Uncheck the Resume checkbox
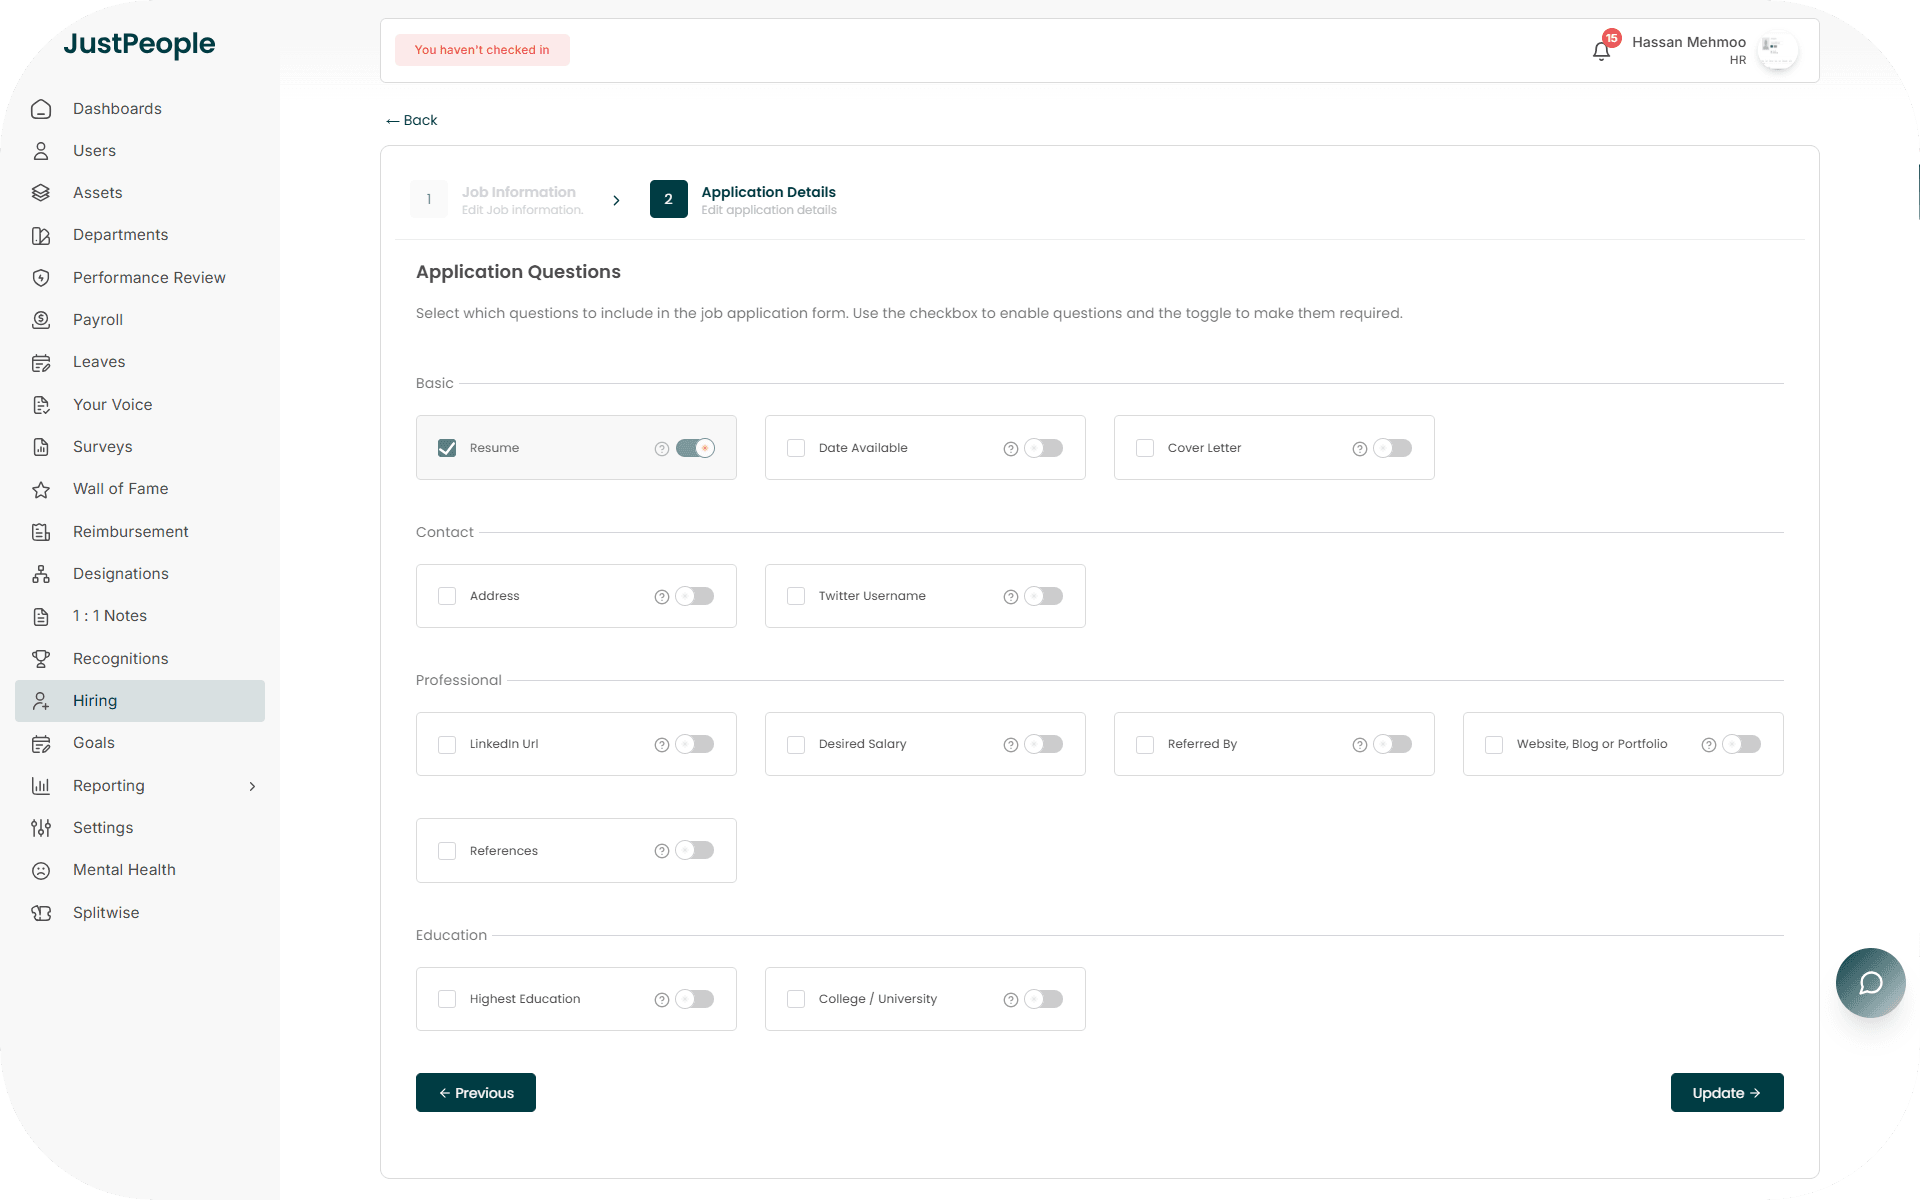Image resolution: width=1920 pixels, height=1200 pixels. [447, 448]
